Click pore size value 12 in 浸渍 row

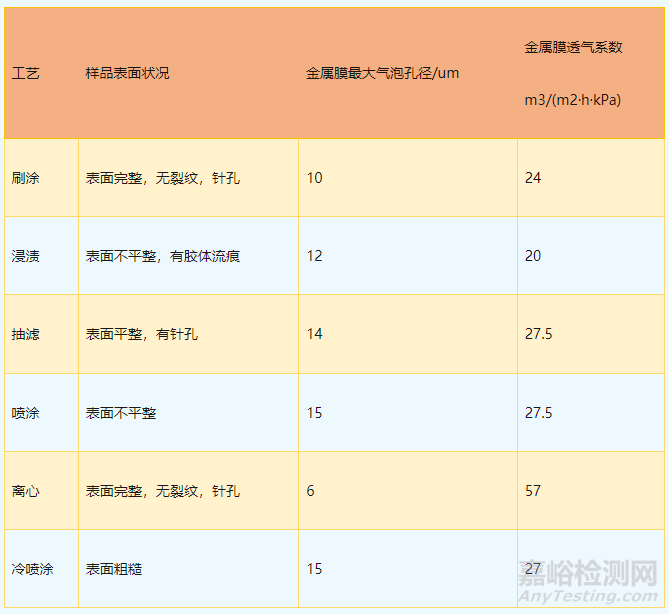coord(314,256)
